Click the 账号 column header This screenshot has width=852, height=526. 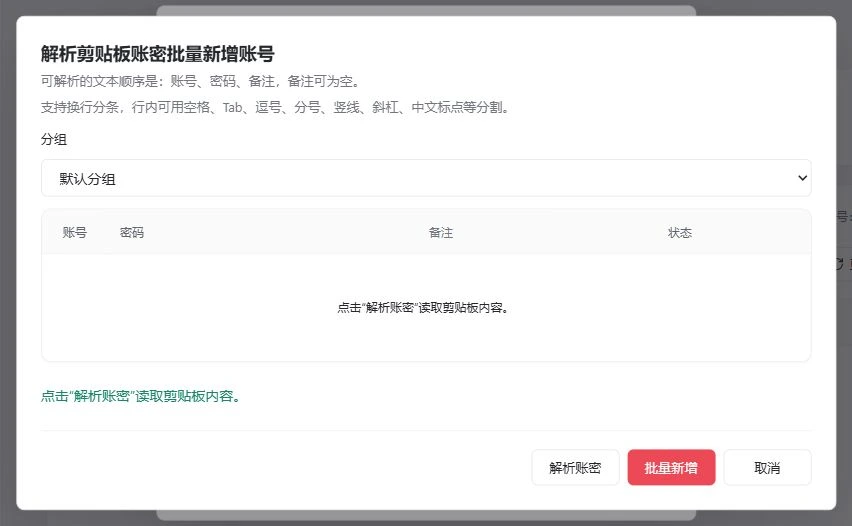(74, 233)
